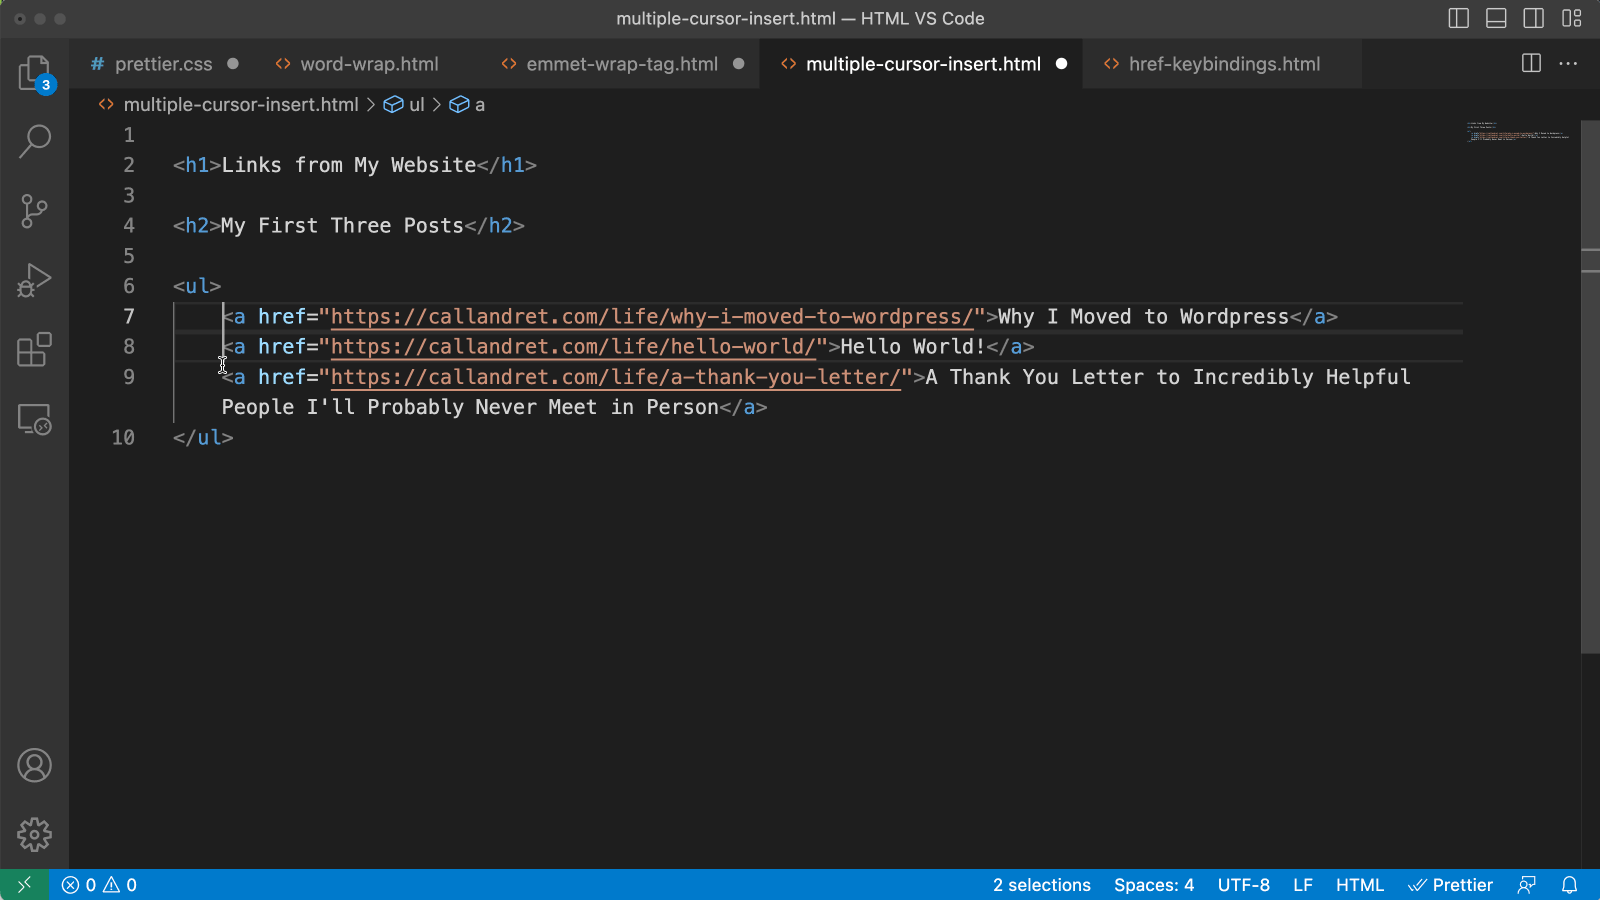Screen dimensions: 1600x900
Task: Toggle the bottom panel layout button
Action: 1496,18
